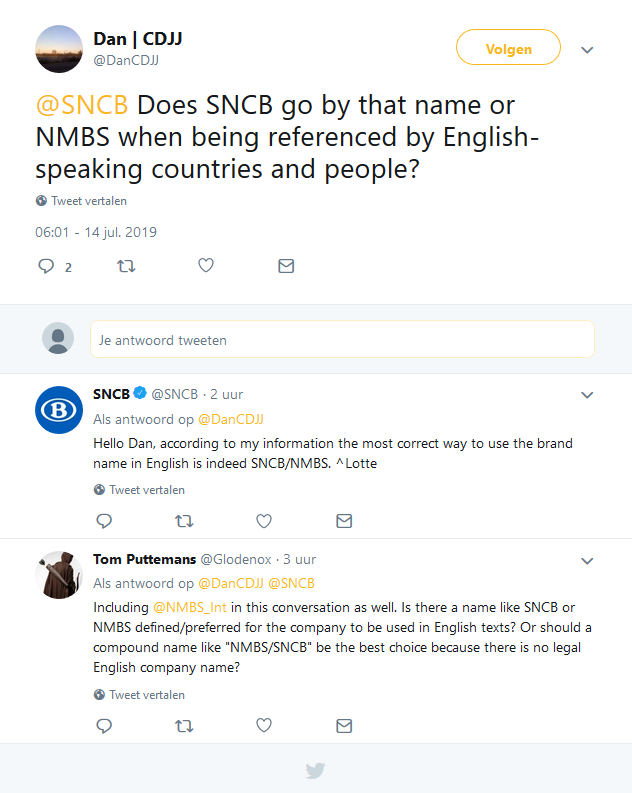This screenshot has height=793, width=632.
Task: Open Tom Puttemans' profile picture
Action: point(59,574)
